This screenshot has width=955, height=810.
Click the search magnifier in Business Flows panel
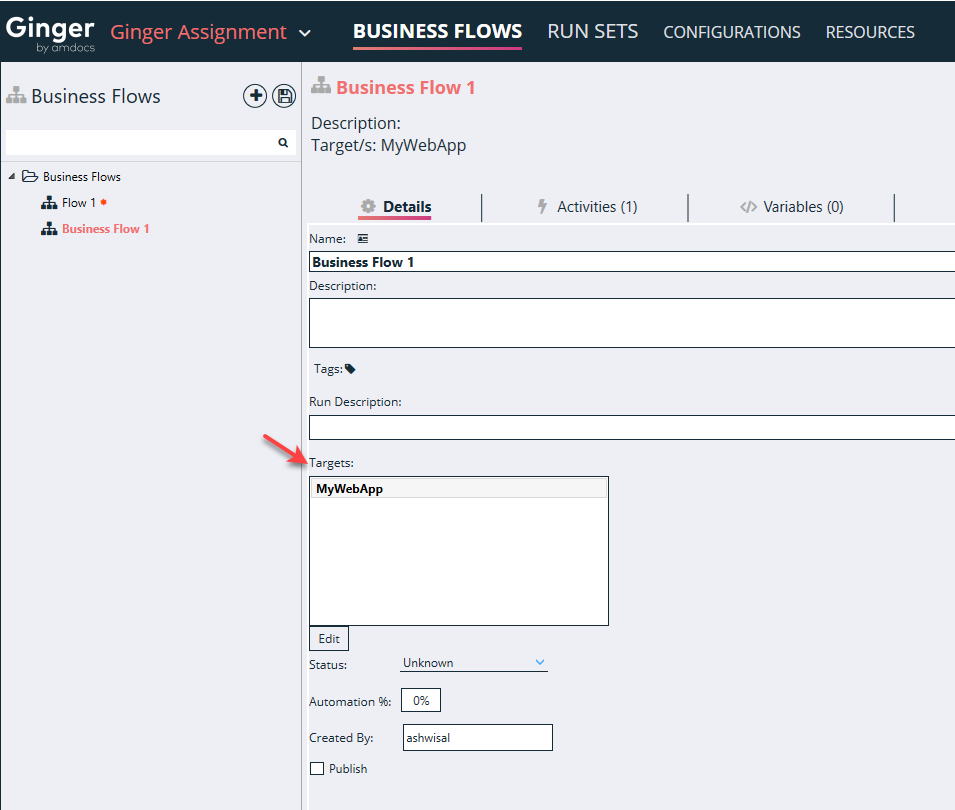[x=283, y=142]
